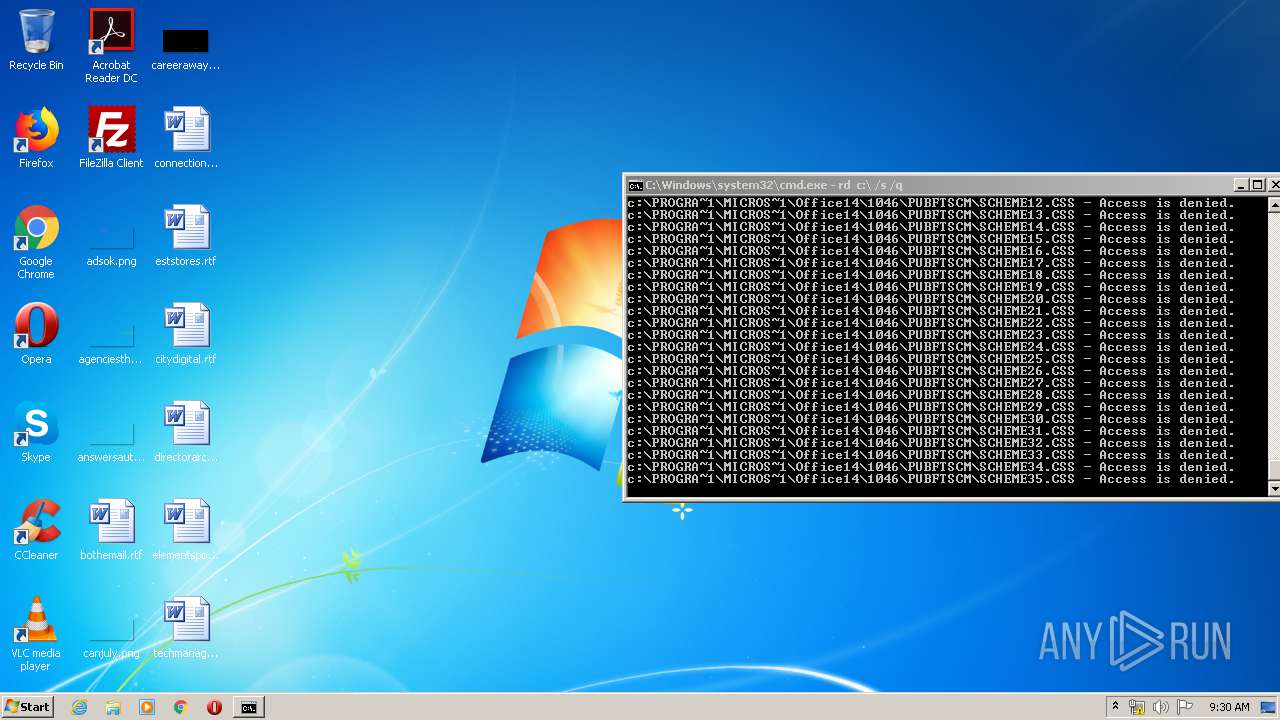Launch Firefox from desktop

pyautogui.click(x=36, y=139)
